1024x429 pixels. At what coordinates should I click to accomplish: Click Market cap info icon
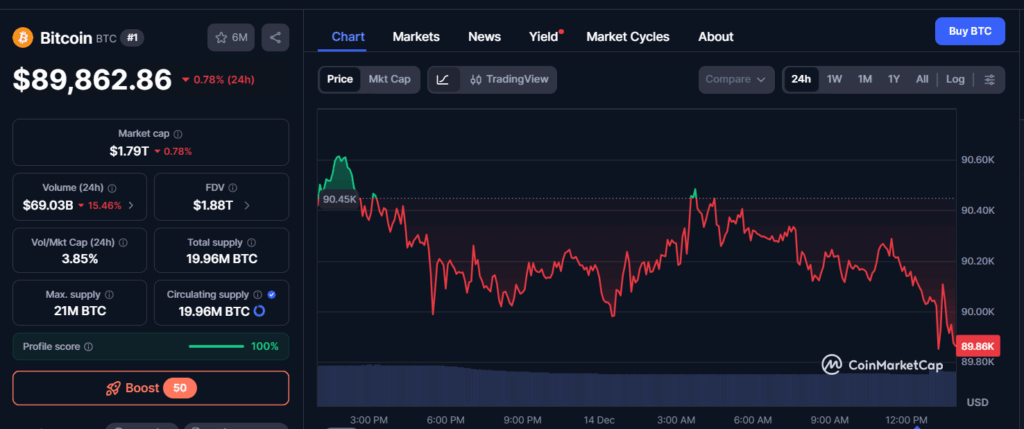point(178,134)
